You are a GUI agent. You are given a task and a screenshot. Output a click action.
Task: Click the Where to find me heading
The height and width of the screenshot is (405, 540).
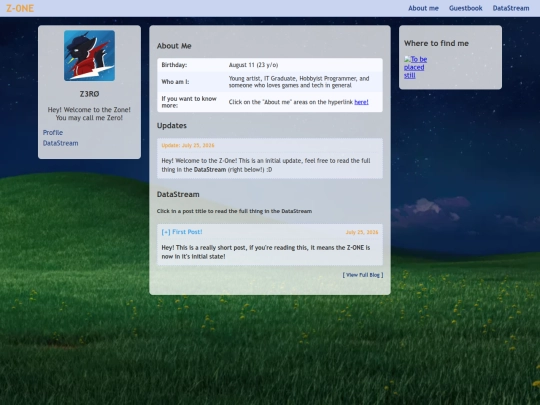[436, 43]
